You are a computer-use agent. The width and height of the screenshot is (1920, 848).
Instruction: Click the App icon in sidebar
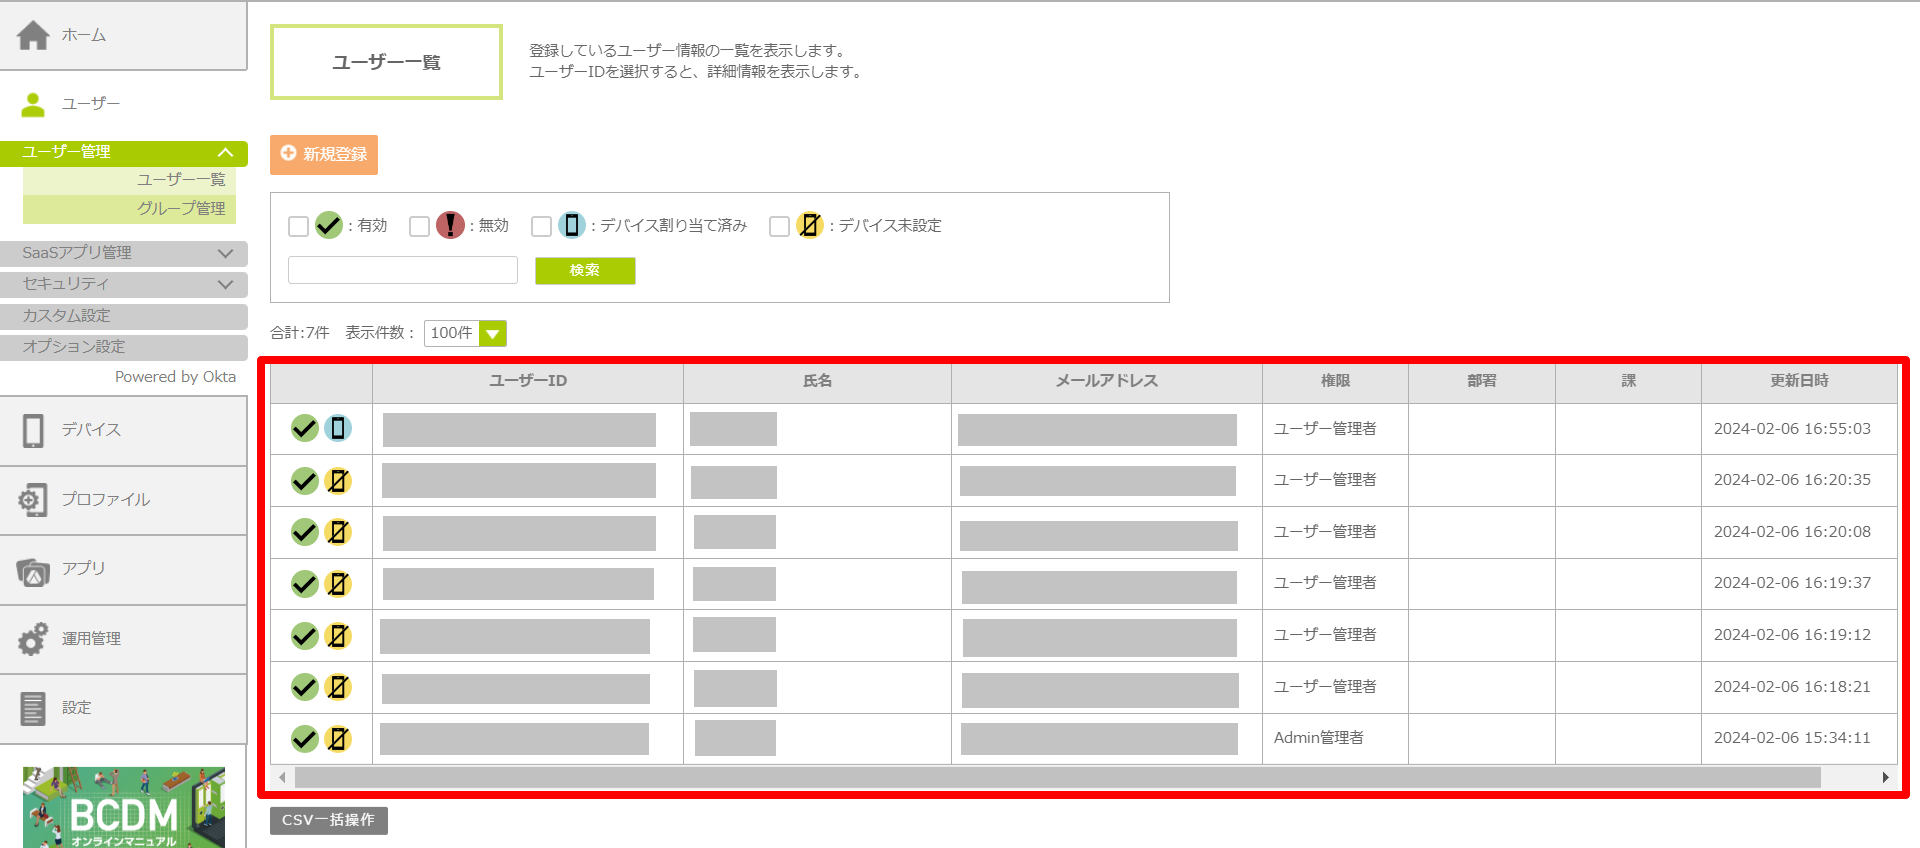33,571
